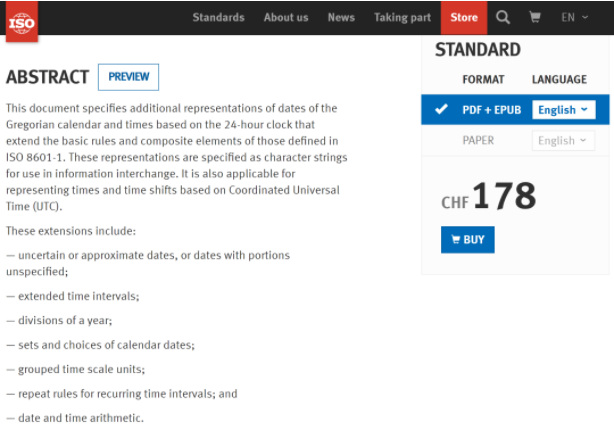Open English dropdown for PDF + EPUB
This screenshot has width=614, height=433.
coord(562,110)
